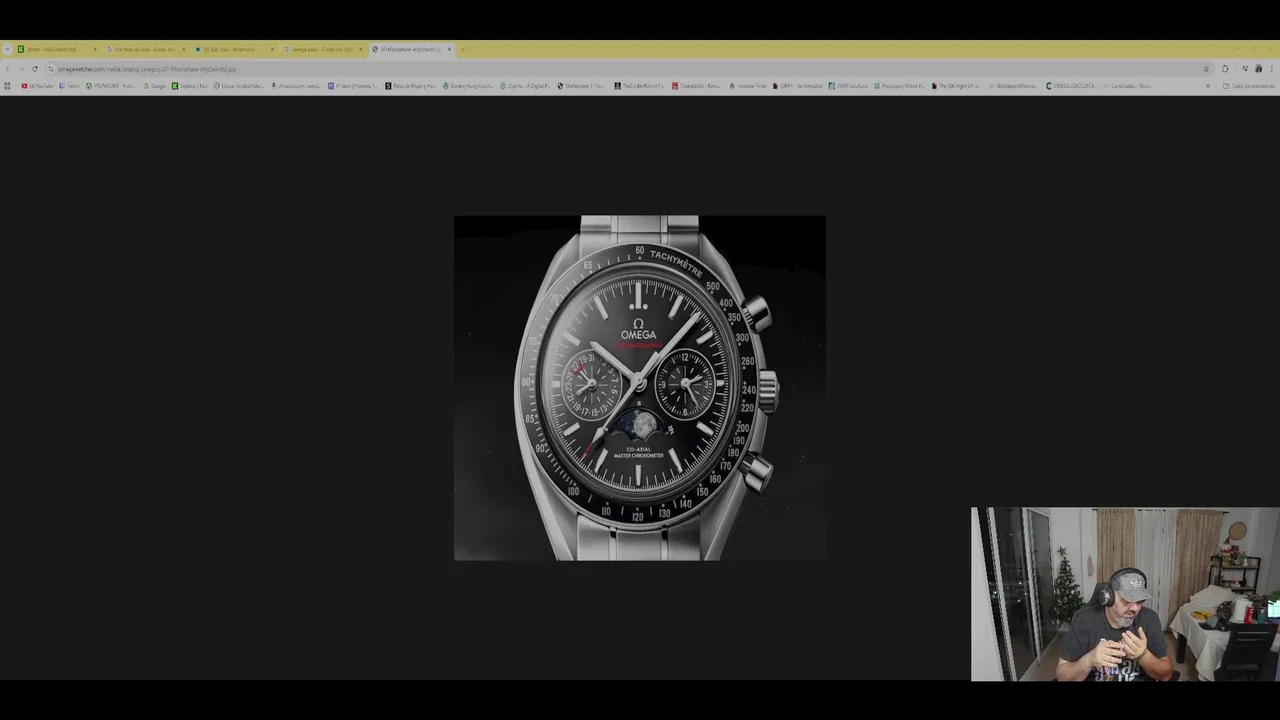Open the Explorar Kick bookmark

pos(190,86)
